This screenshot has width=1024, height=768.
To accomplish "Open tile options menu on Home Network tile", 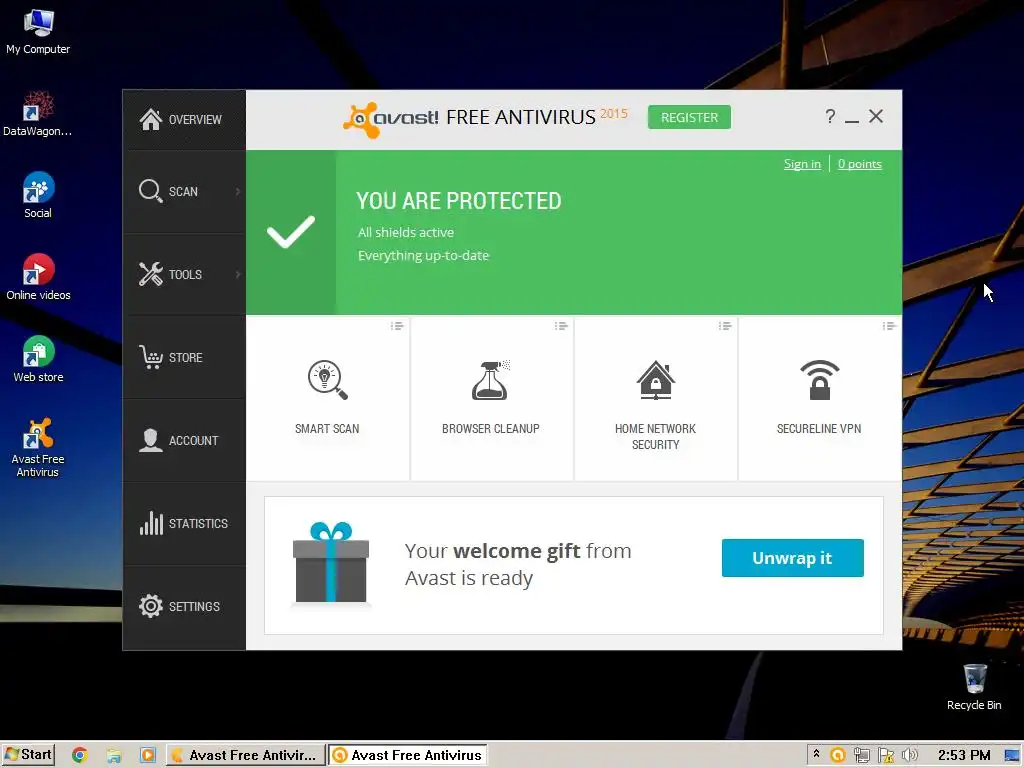I will [724, 326].
